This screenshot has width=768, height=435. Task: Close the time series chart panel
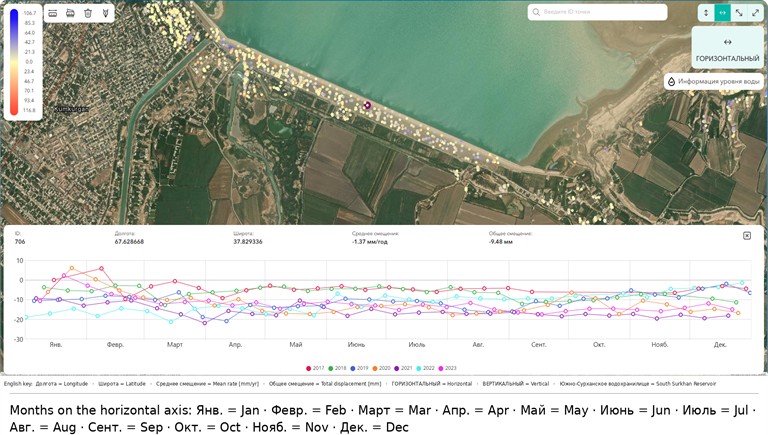[747, 236]
